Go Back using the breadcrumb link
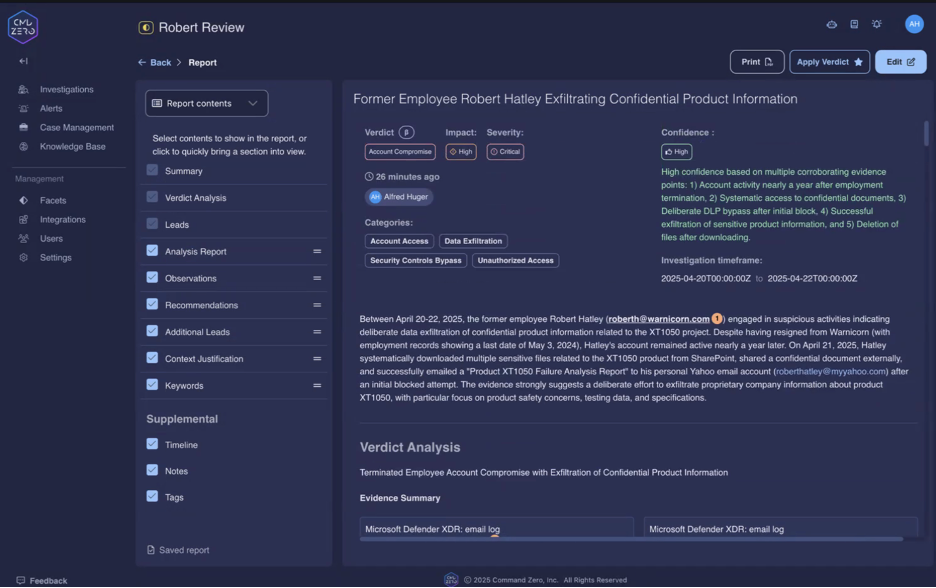 [x=155, y=62]
